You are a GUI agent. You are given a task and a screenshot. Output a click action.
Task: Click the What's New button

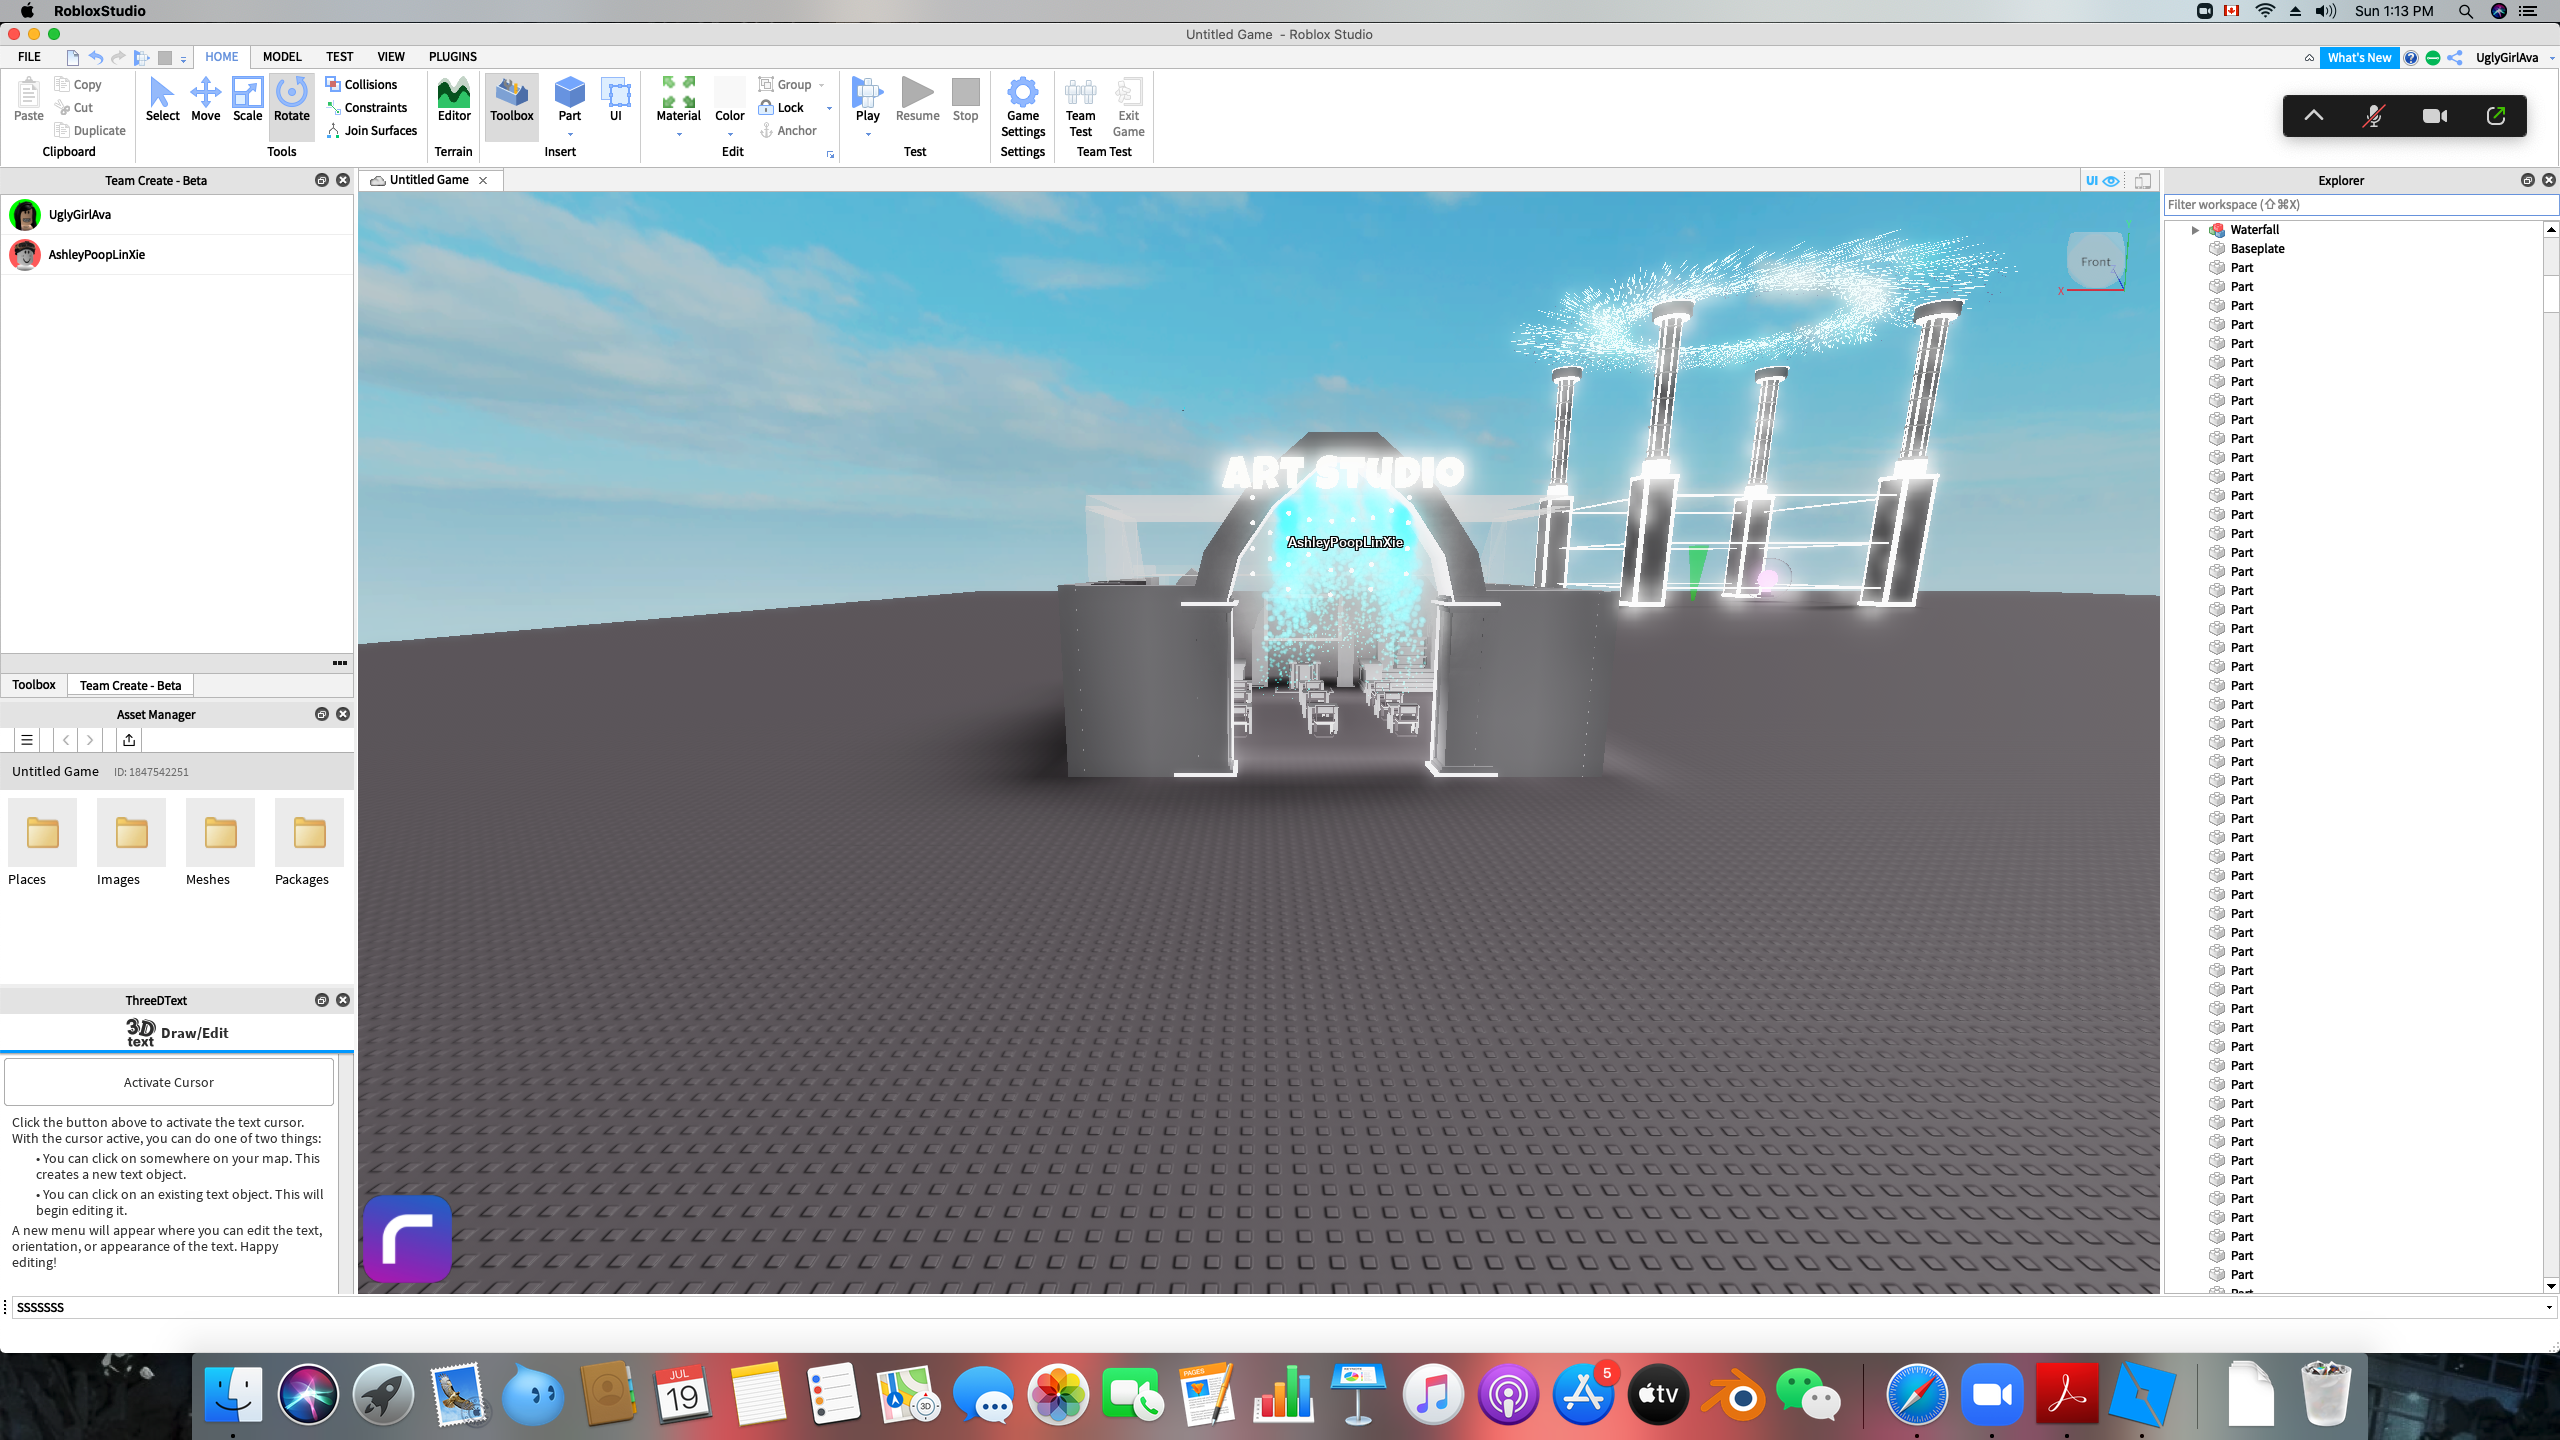coord(2358,58)
